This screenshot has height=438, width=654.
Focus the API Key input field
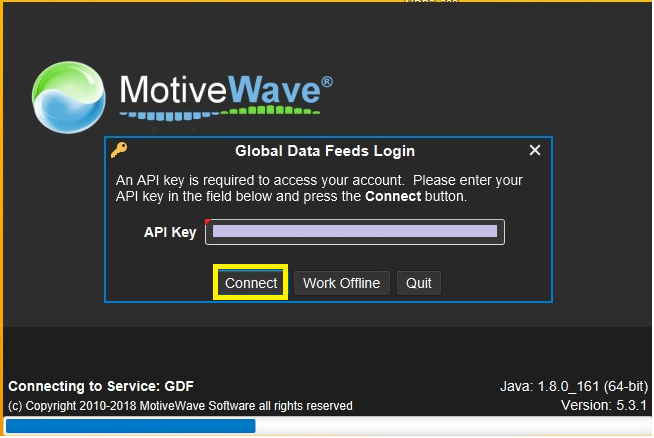coord(355,232)
